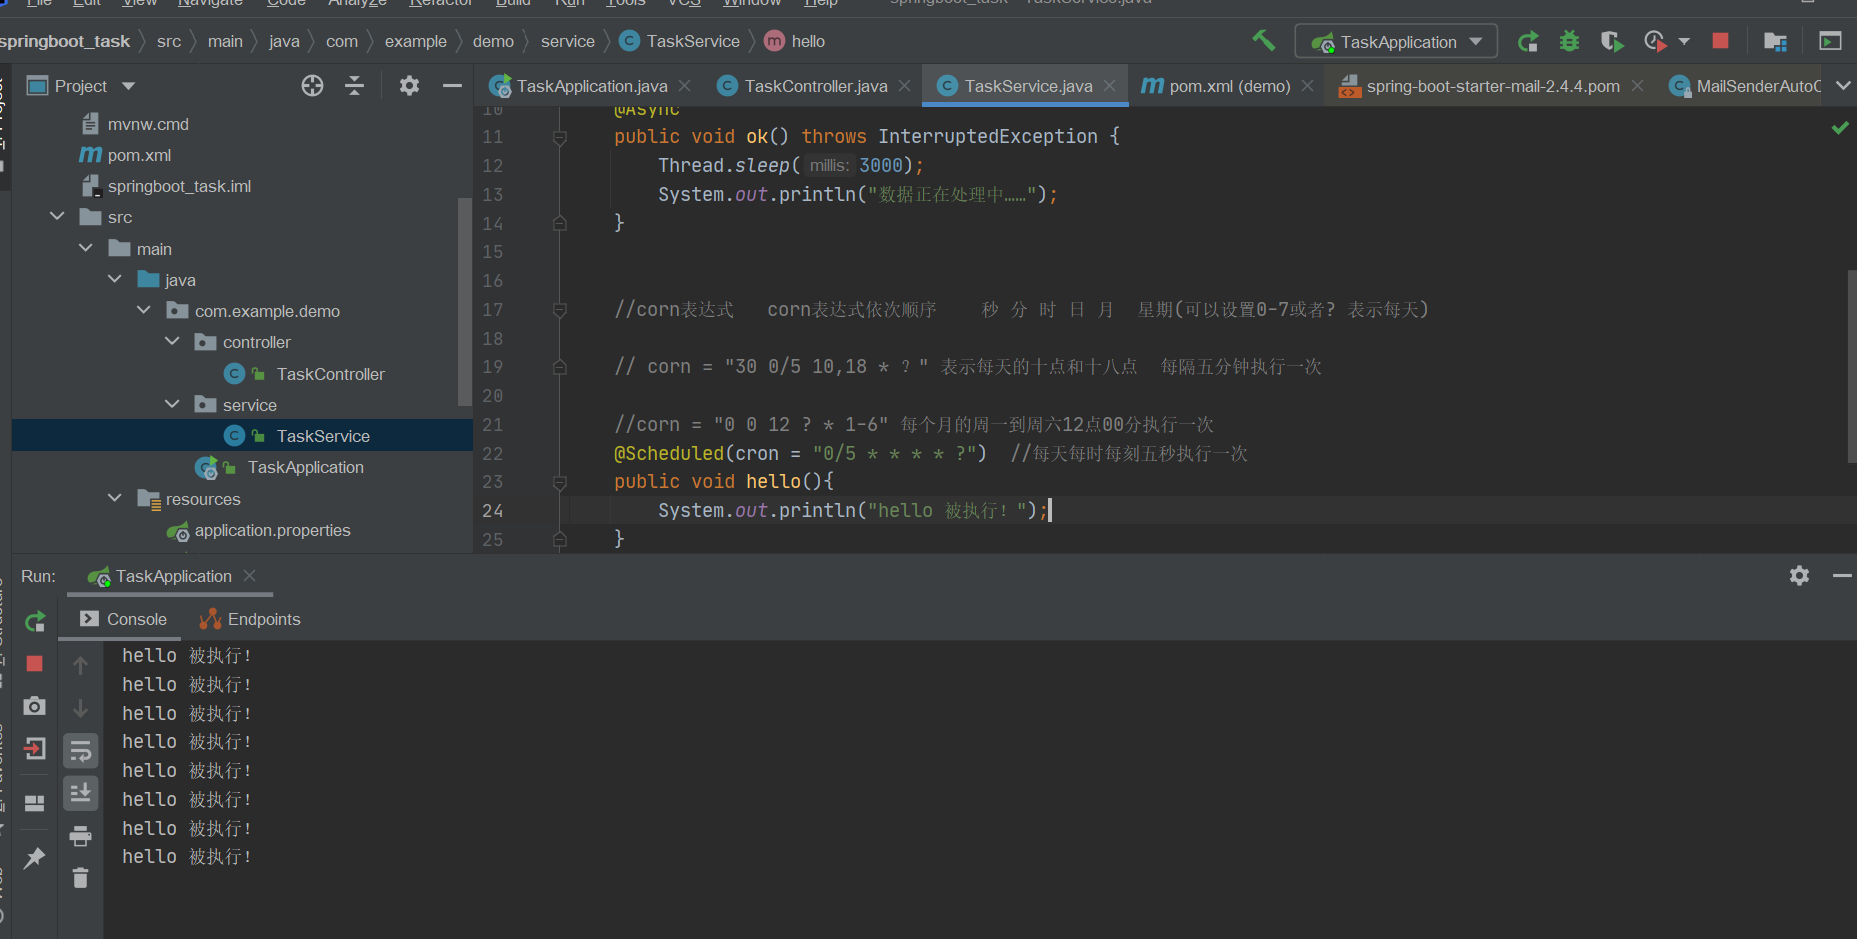Collapse the resources folder

[115, 498]
